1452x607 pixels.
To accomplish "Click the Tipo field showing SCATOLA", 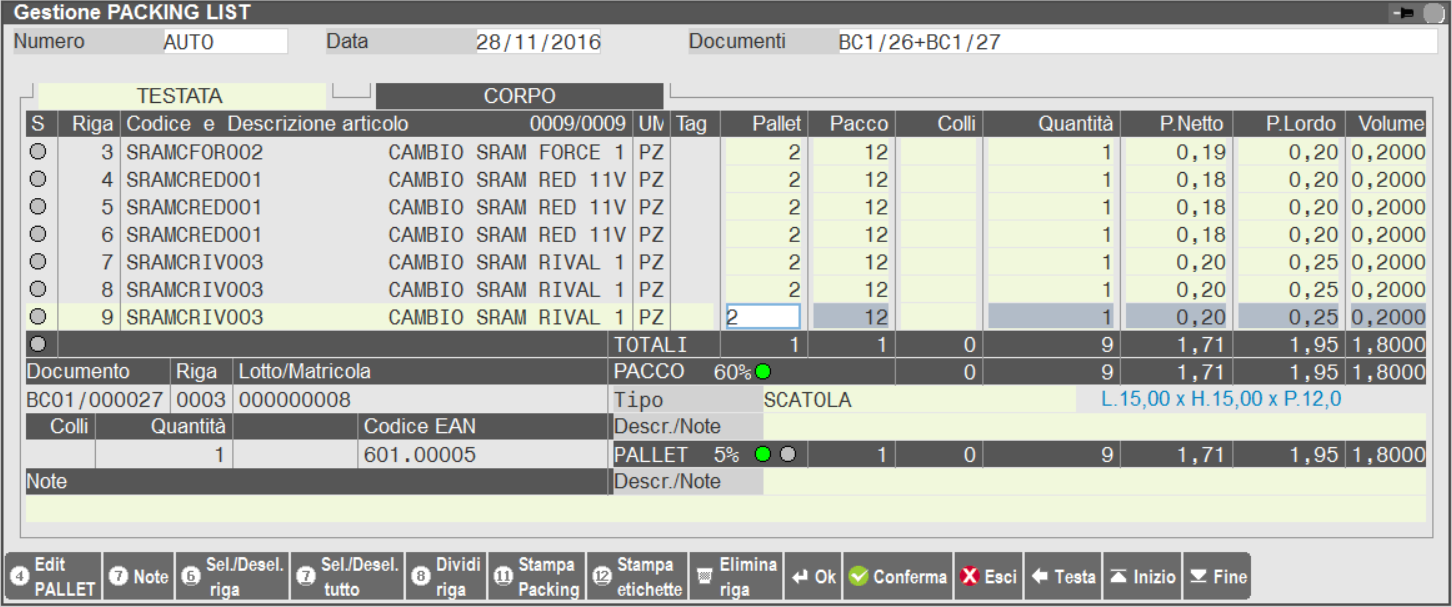I will (915, 400).
